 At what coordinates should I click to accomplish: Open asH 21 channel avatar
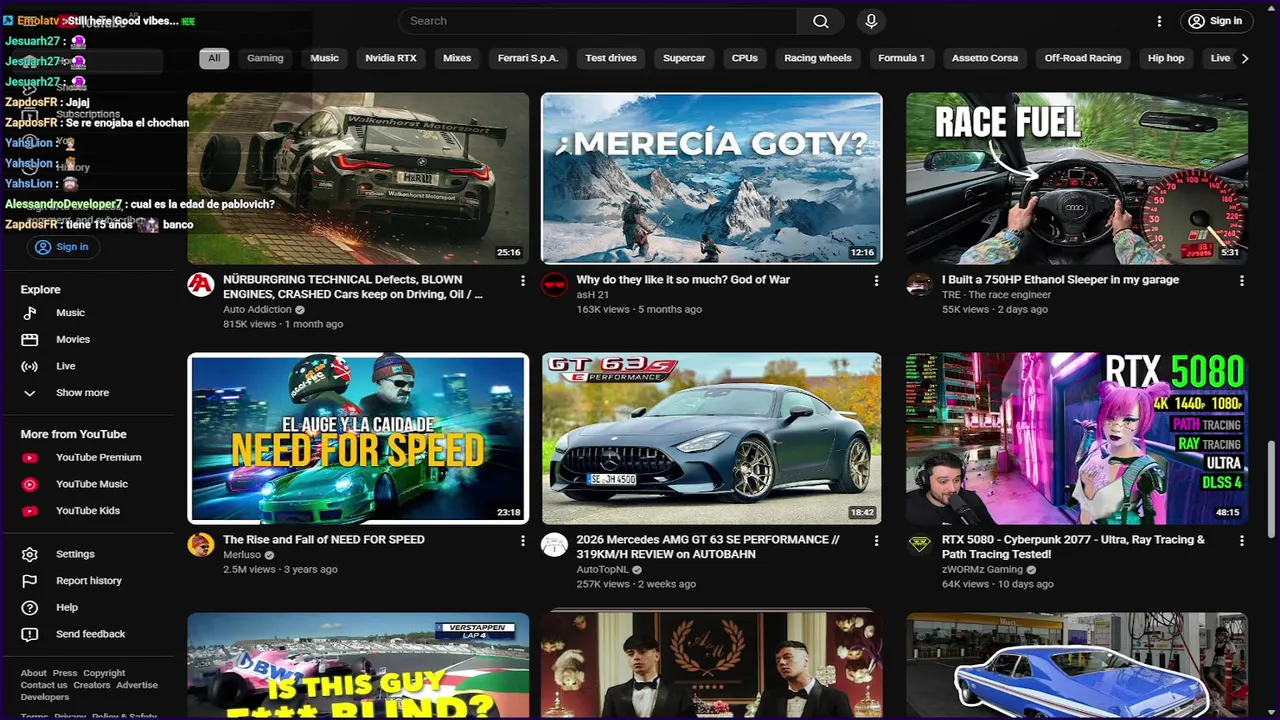554,285
